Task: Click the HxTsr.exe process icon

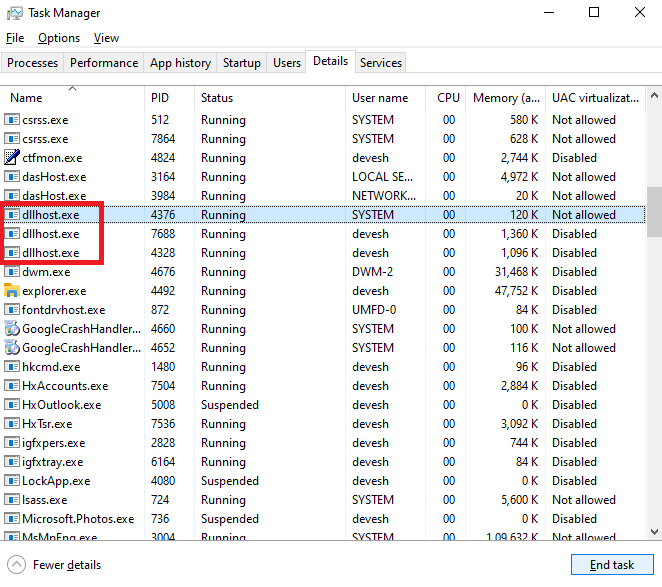Action: (12, 424)
